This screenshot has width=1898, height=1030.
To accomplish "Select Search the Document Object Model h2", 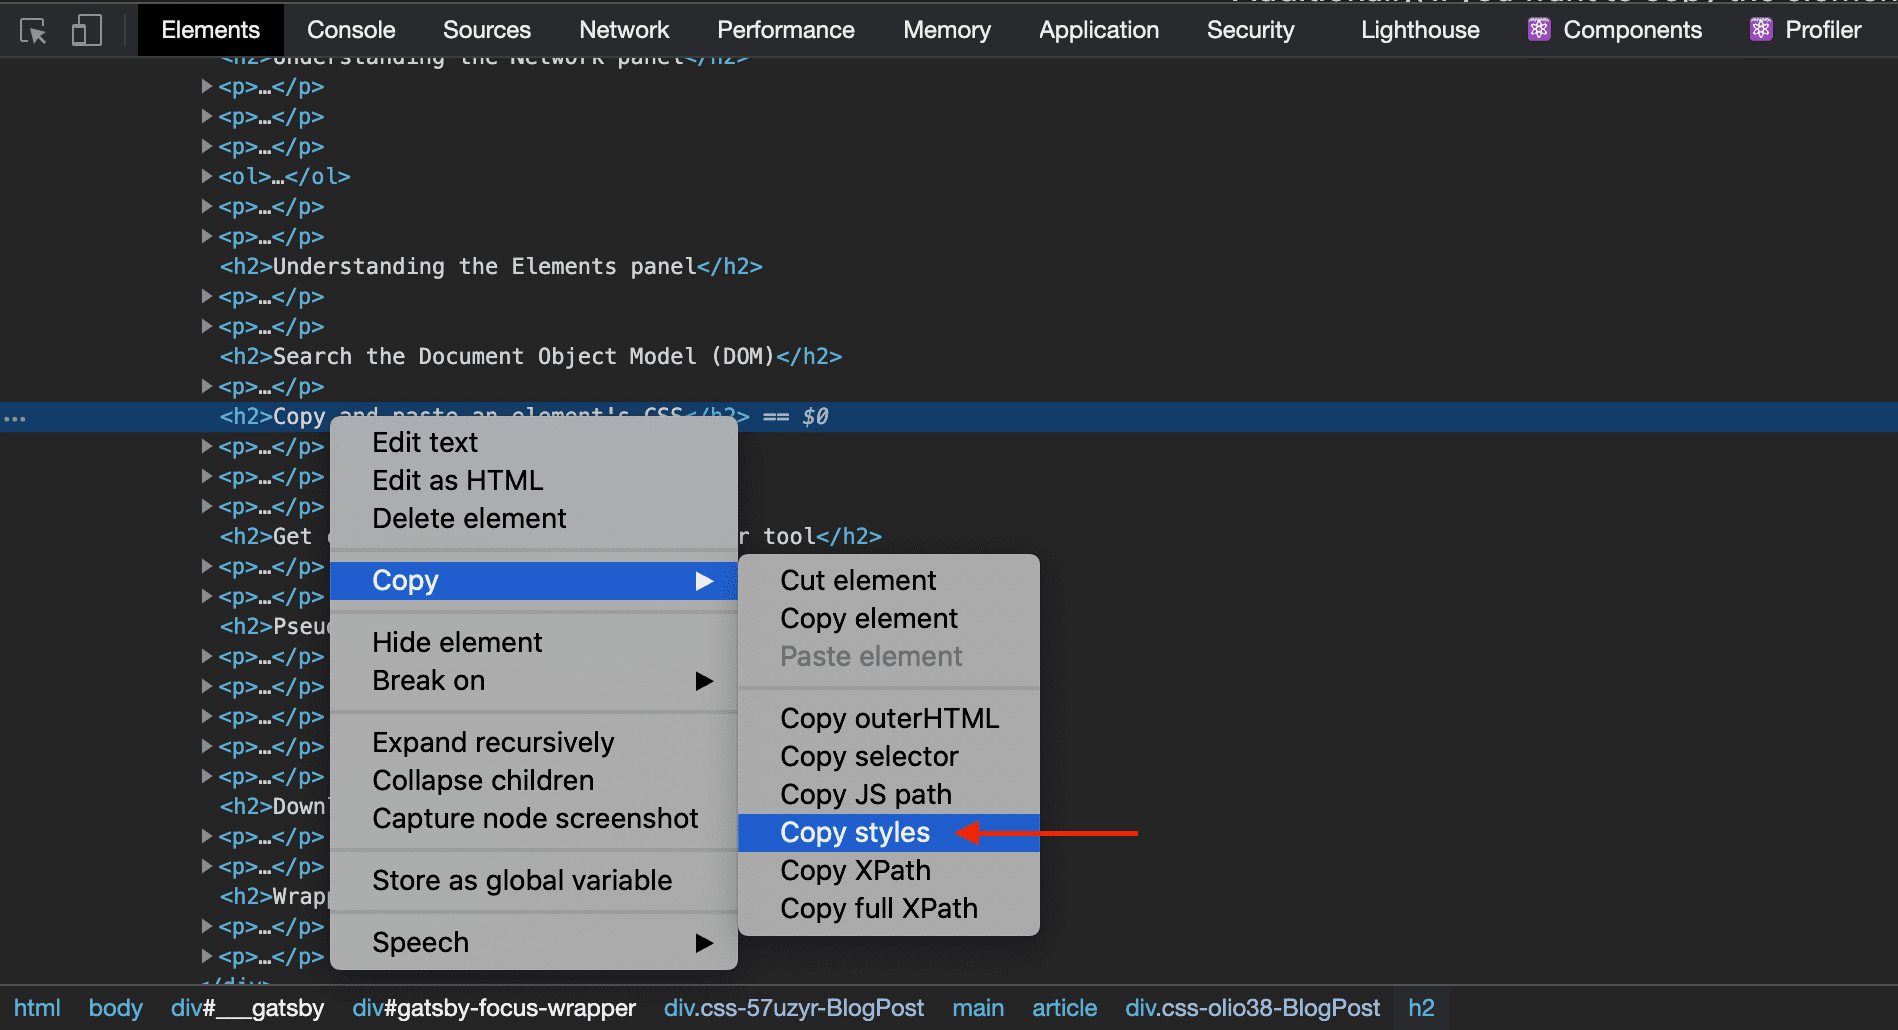I will pyautogui.click(x=531, y=357).
